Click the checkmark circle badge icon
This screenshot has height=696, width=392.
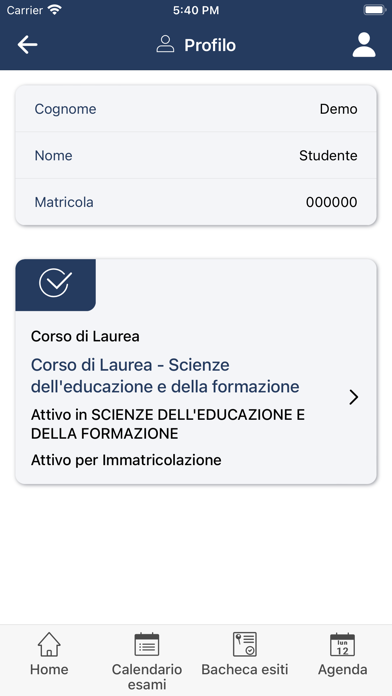55,282
